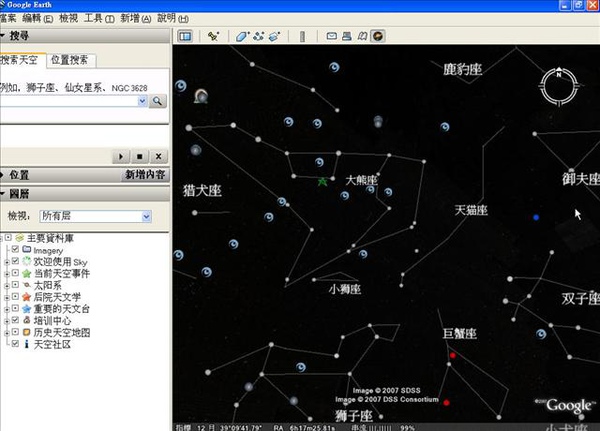
Task: Click the compass N north marker
Action: click(559, 75)
